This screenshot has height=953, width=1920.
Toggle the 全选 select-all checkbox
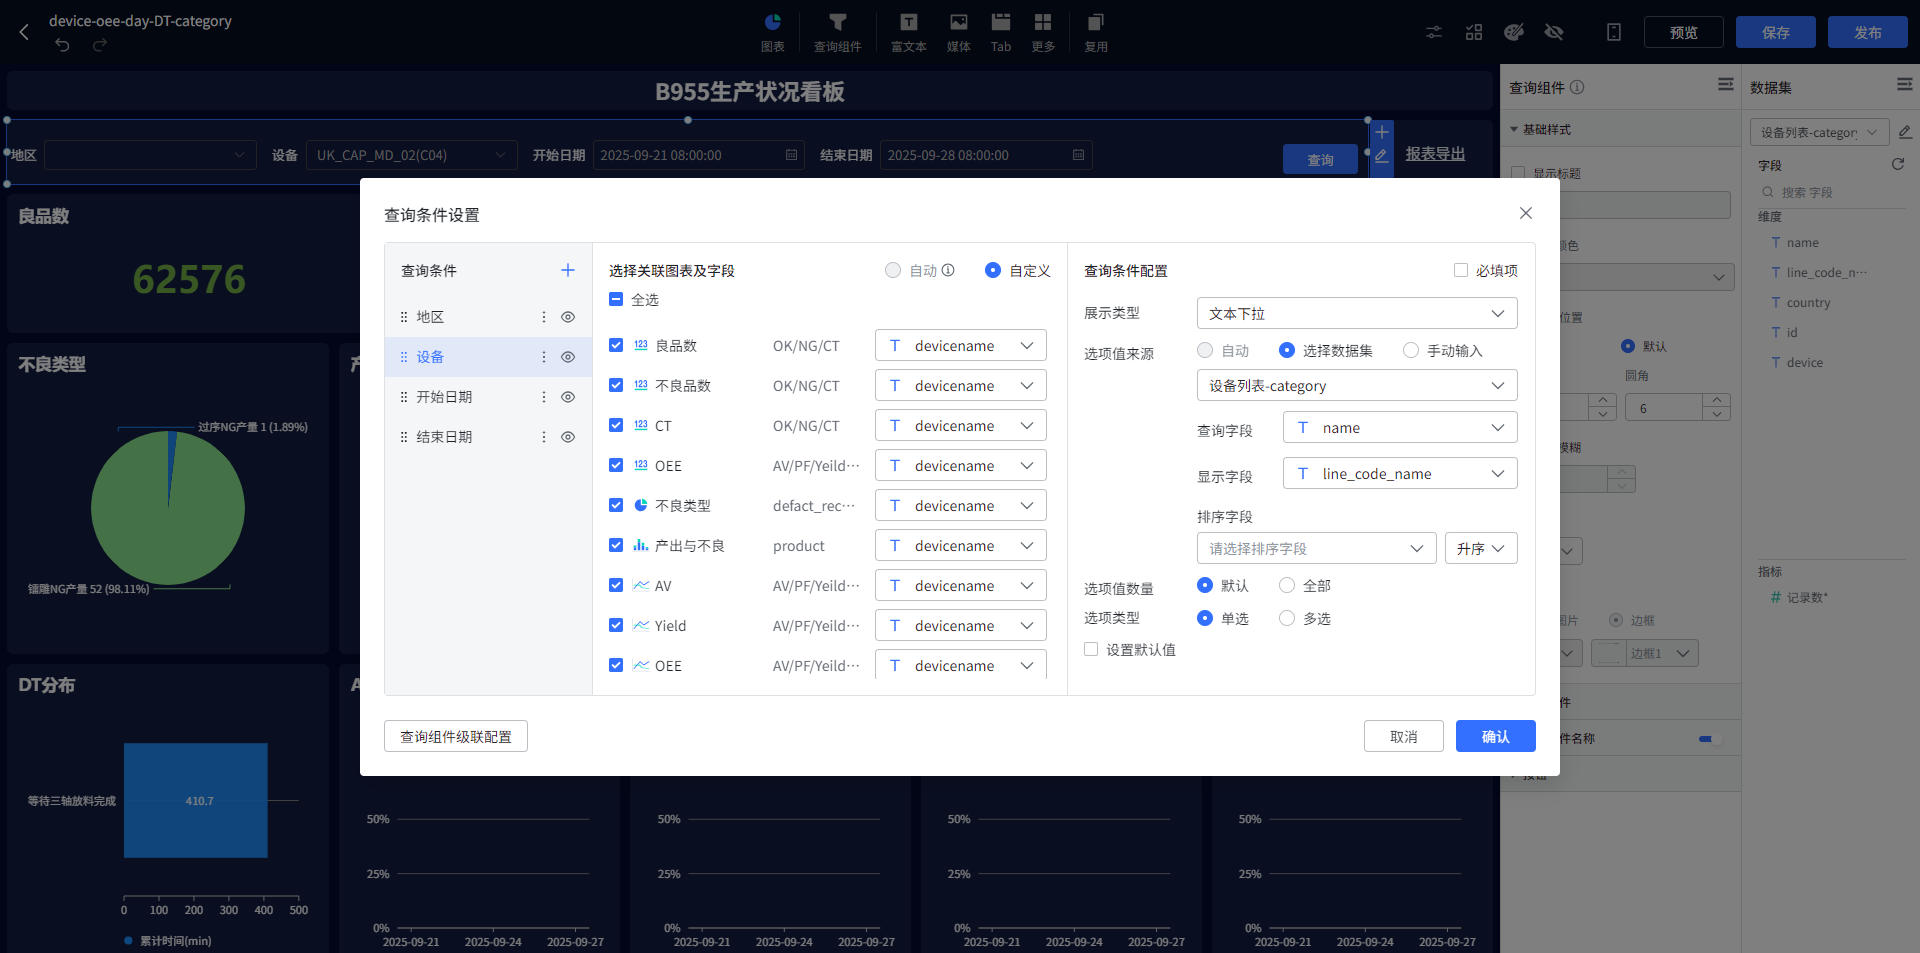[616, 299]
